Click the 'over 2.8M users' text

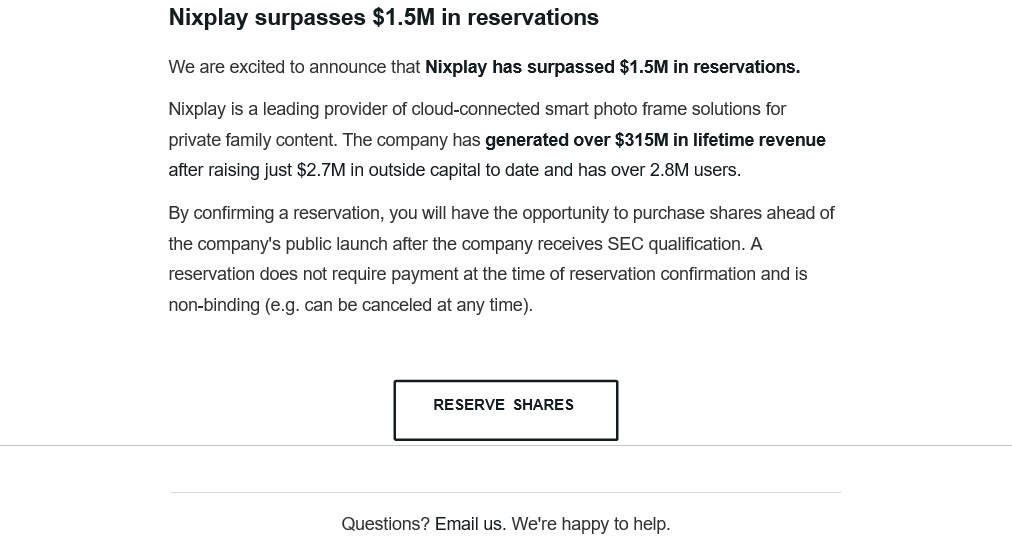pyautogui.click(x=674, y=170)
